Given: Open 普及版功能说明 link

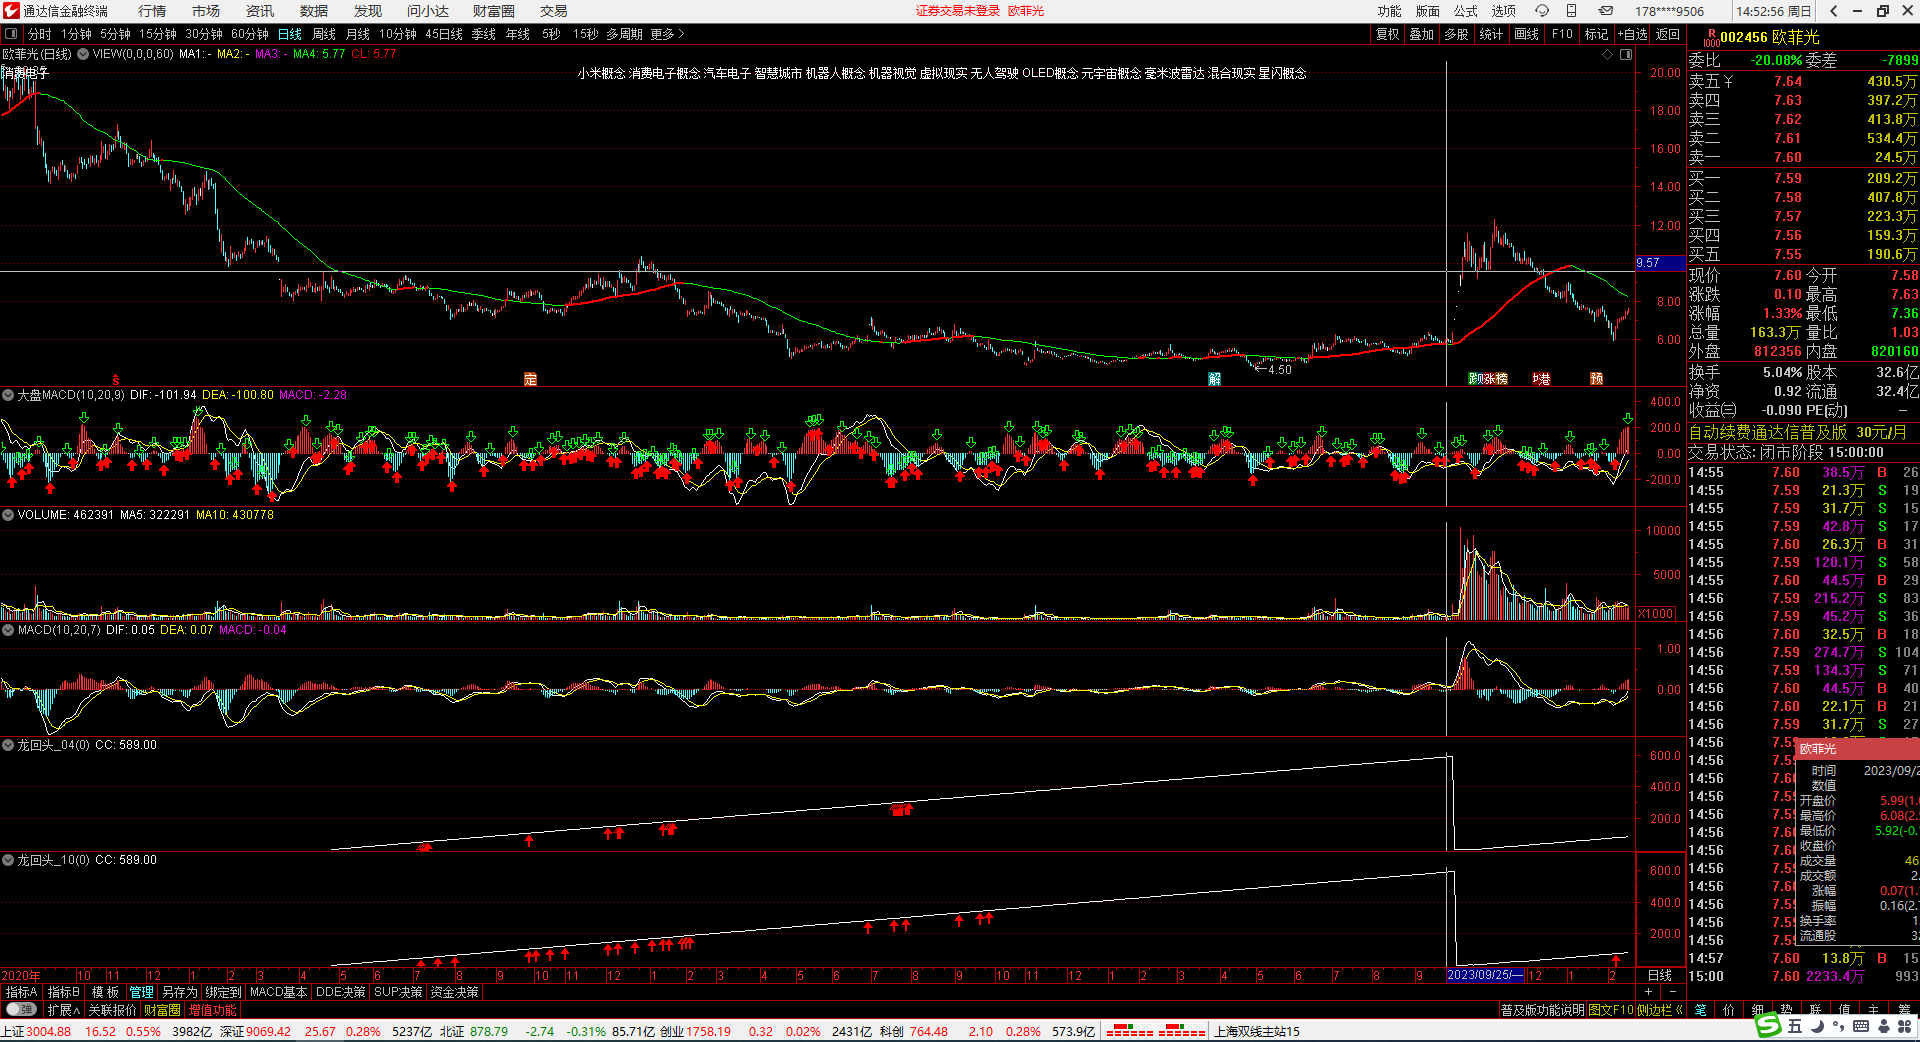Looking at the screenshot, I should pos(1542,1010).
